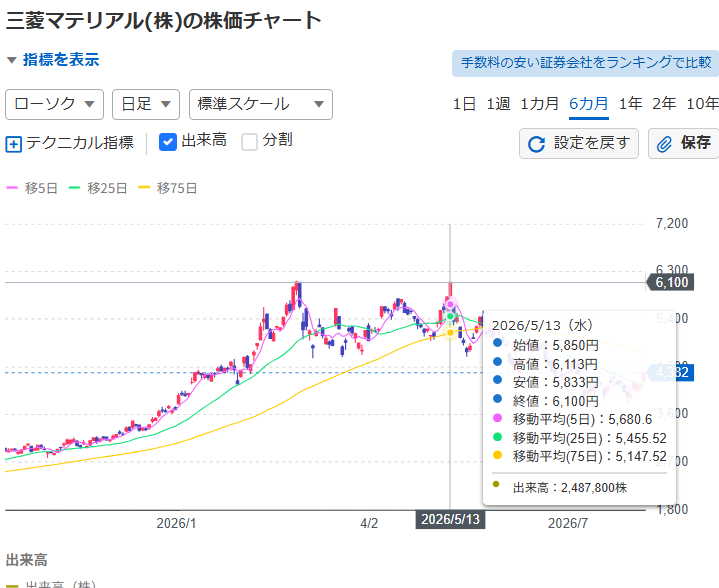Click the 2026/5/13 date marker on axis
Image resolution: width=719 pixels, height=588 pixels.
pyautogui.click(x=450, y=520)
